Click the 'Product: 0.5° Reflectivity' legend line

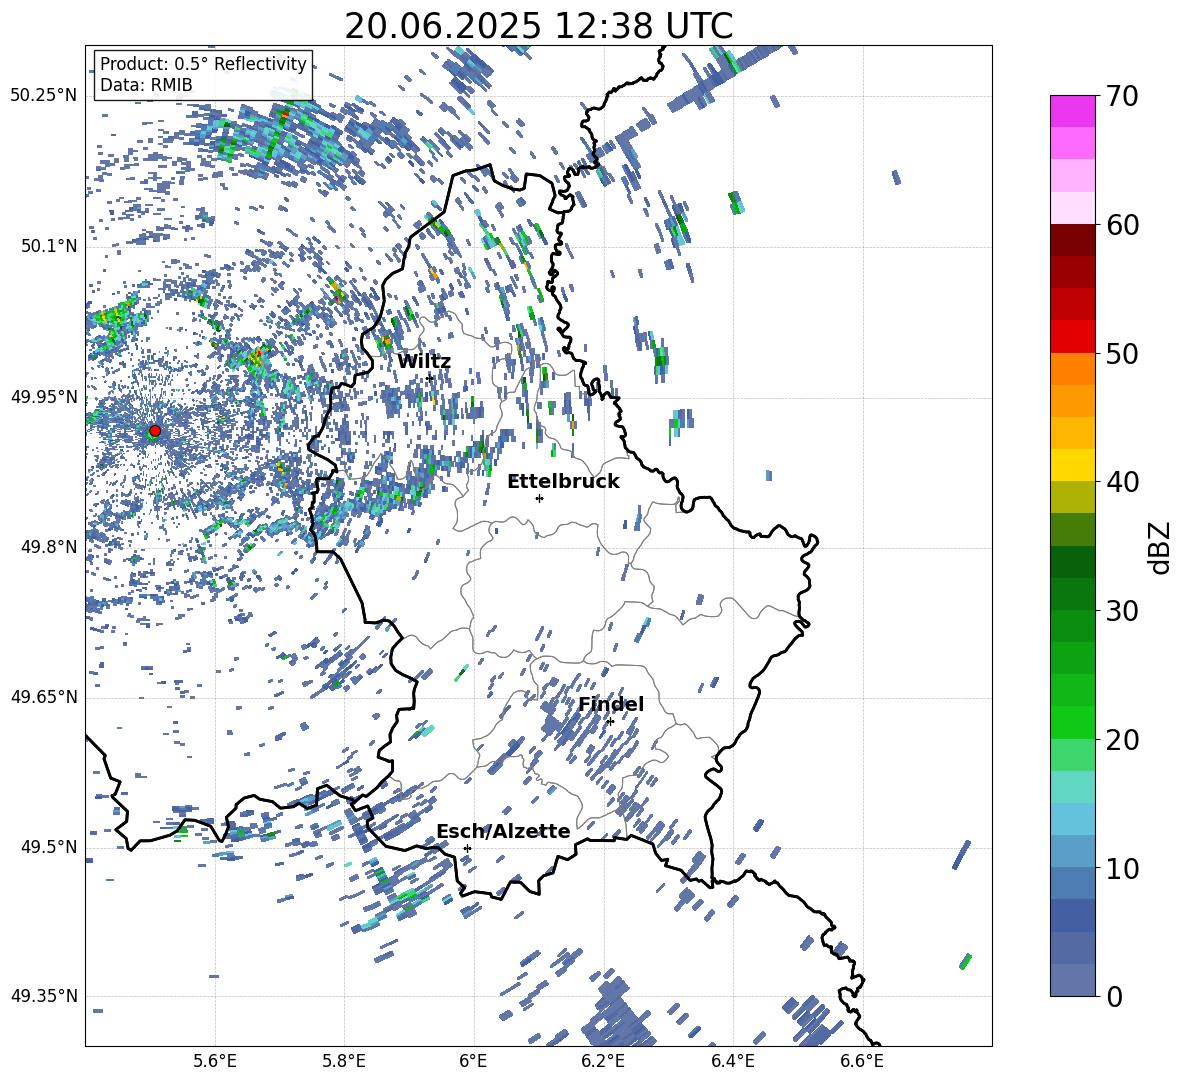coord(203,64)
